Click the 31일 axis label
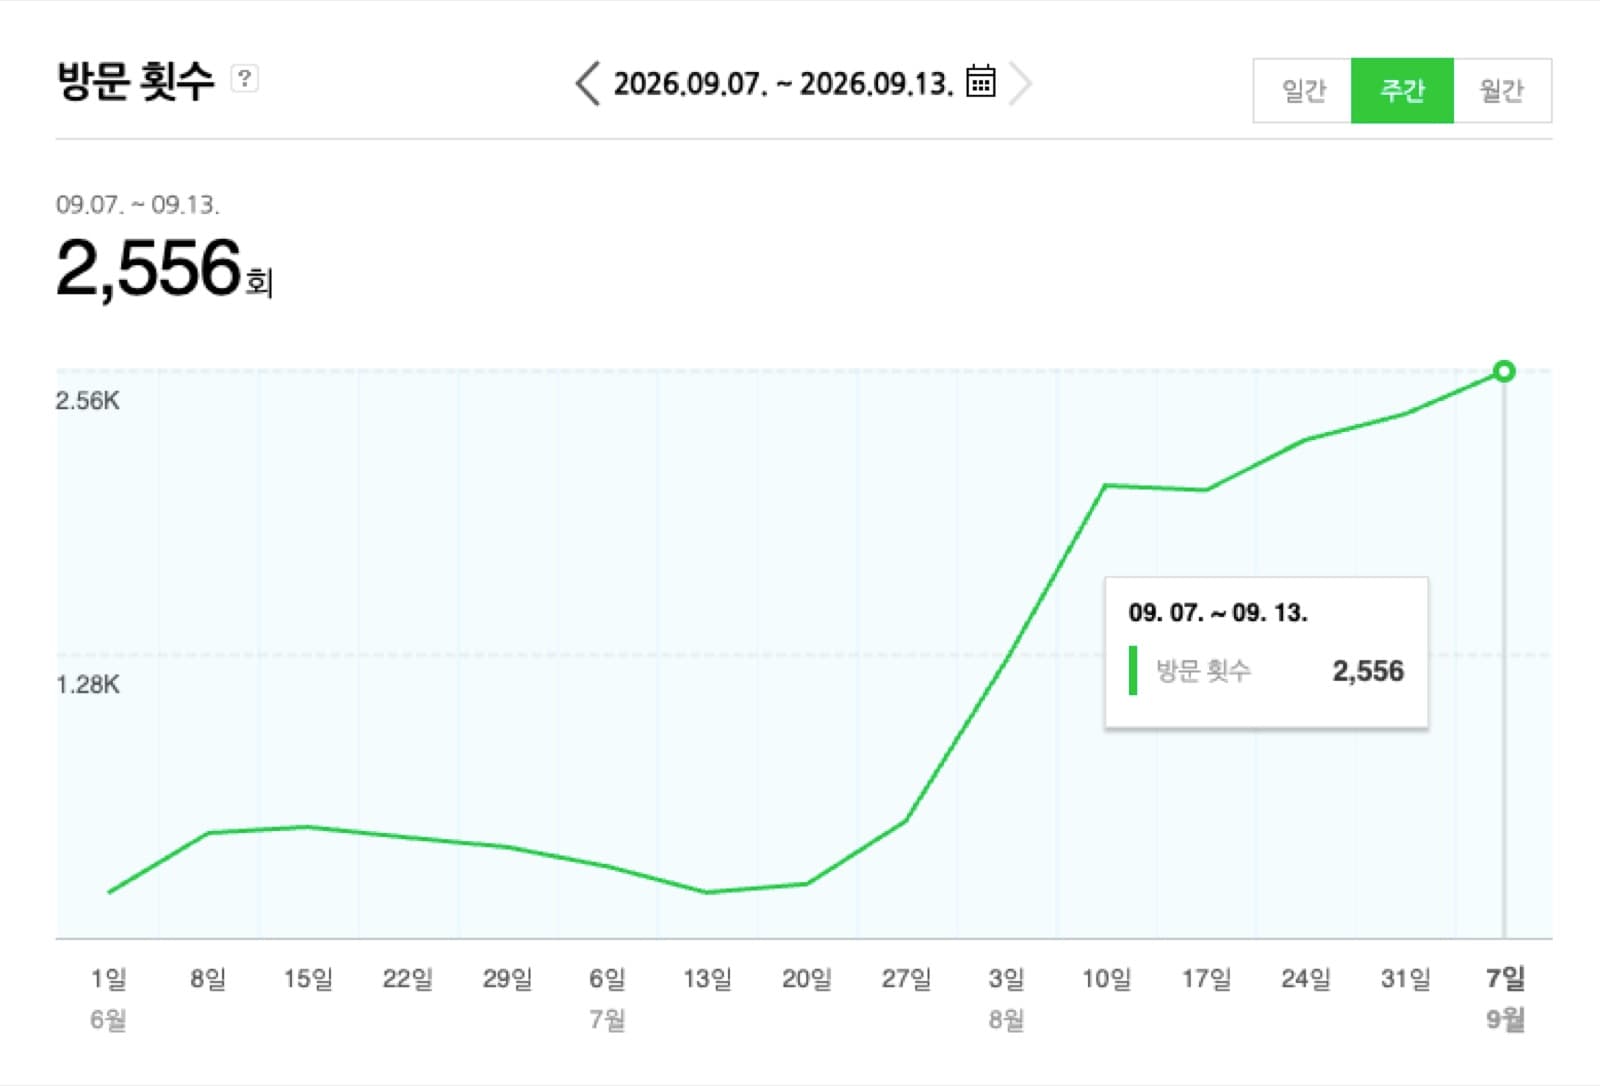The width and height of the screenshot is (1600, 1086). (x=1405, y=978)
